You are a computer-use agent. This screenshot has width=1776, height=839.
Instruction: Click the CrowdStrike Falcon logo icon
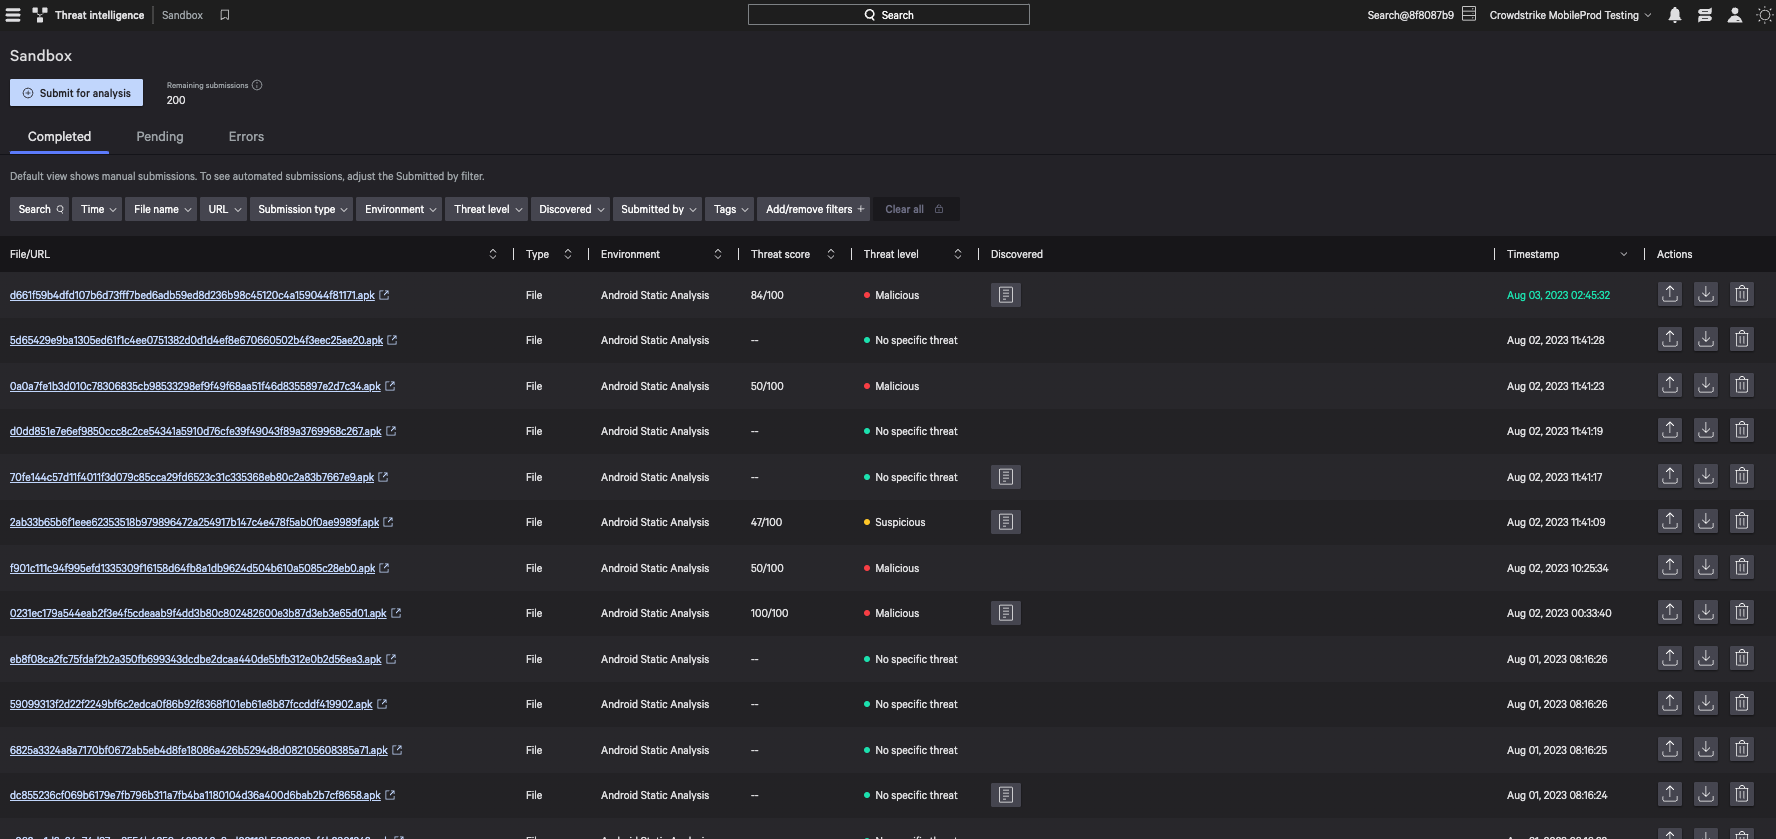pos(40,15)
